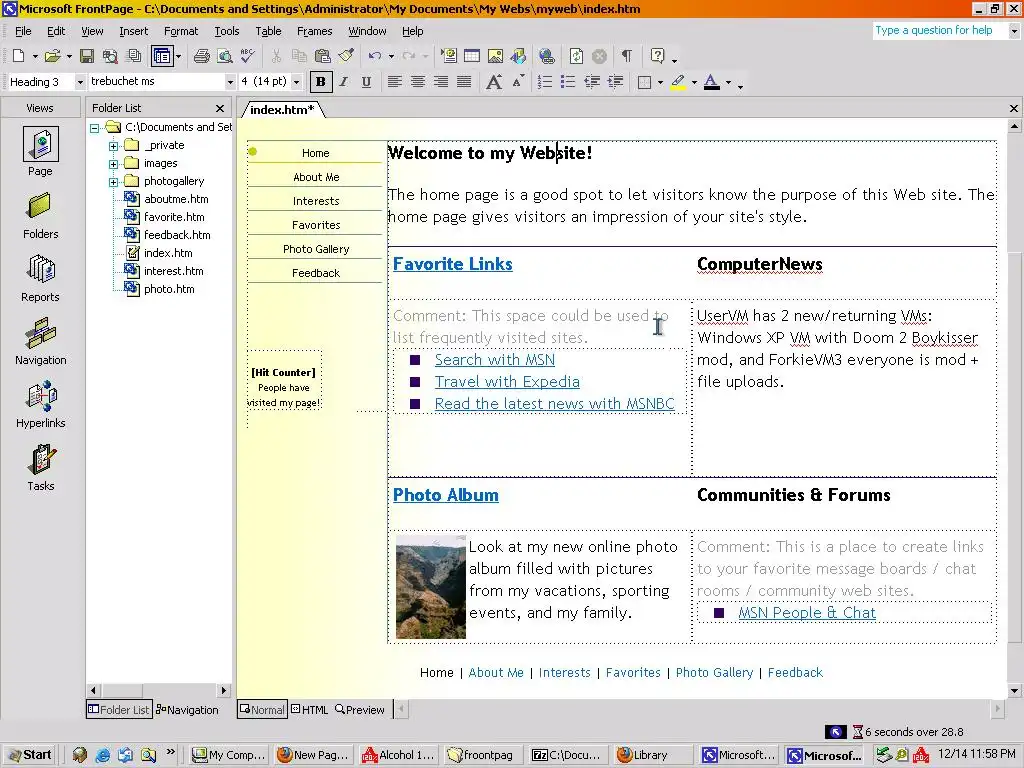This screenshot has height=768, width=1024.
Task: Open Tasks view in the Views bar
Action: point(40,468)
